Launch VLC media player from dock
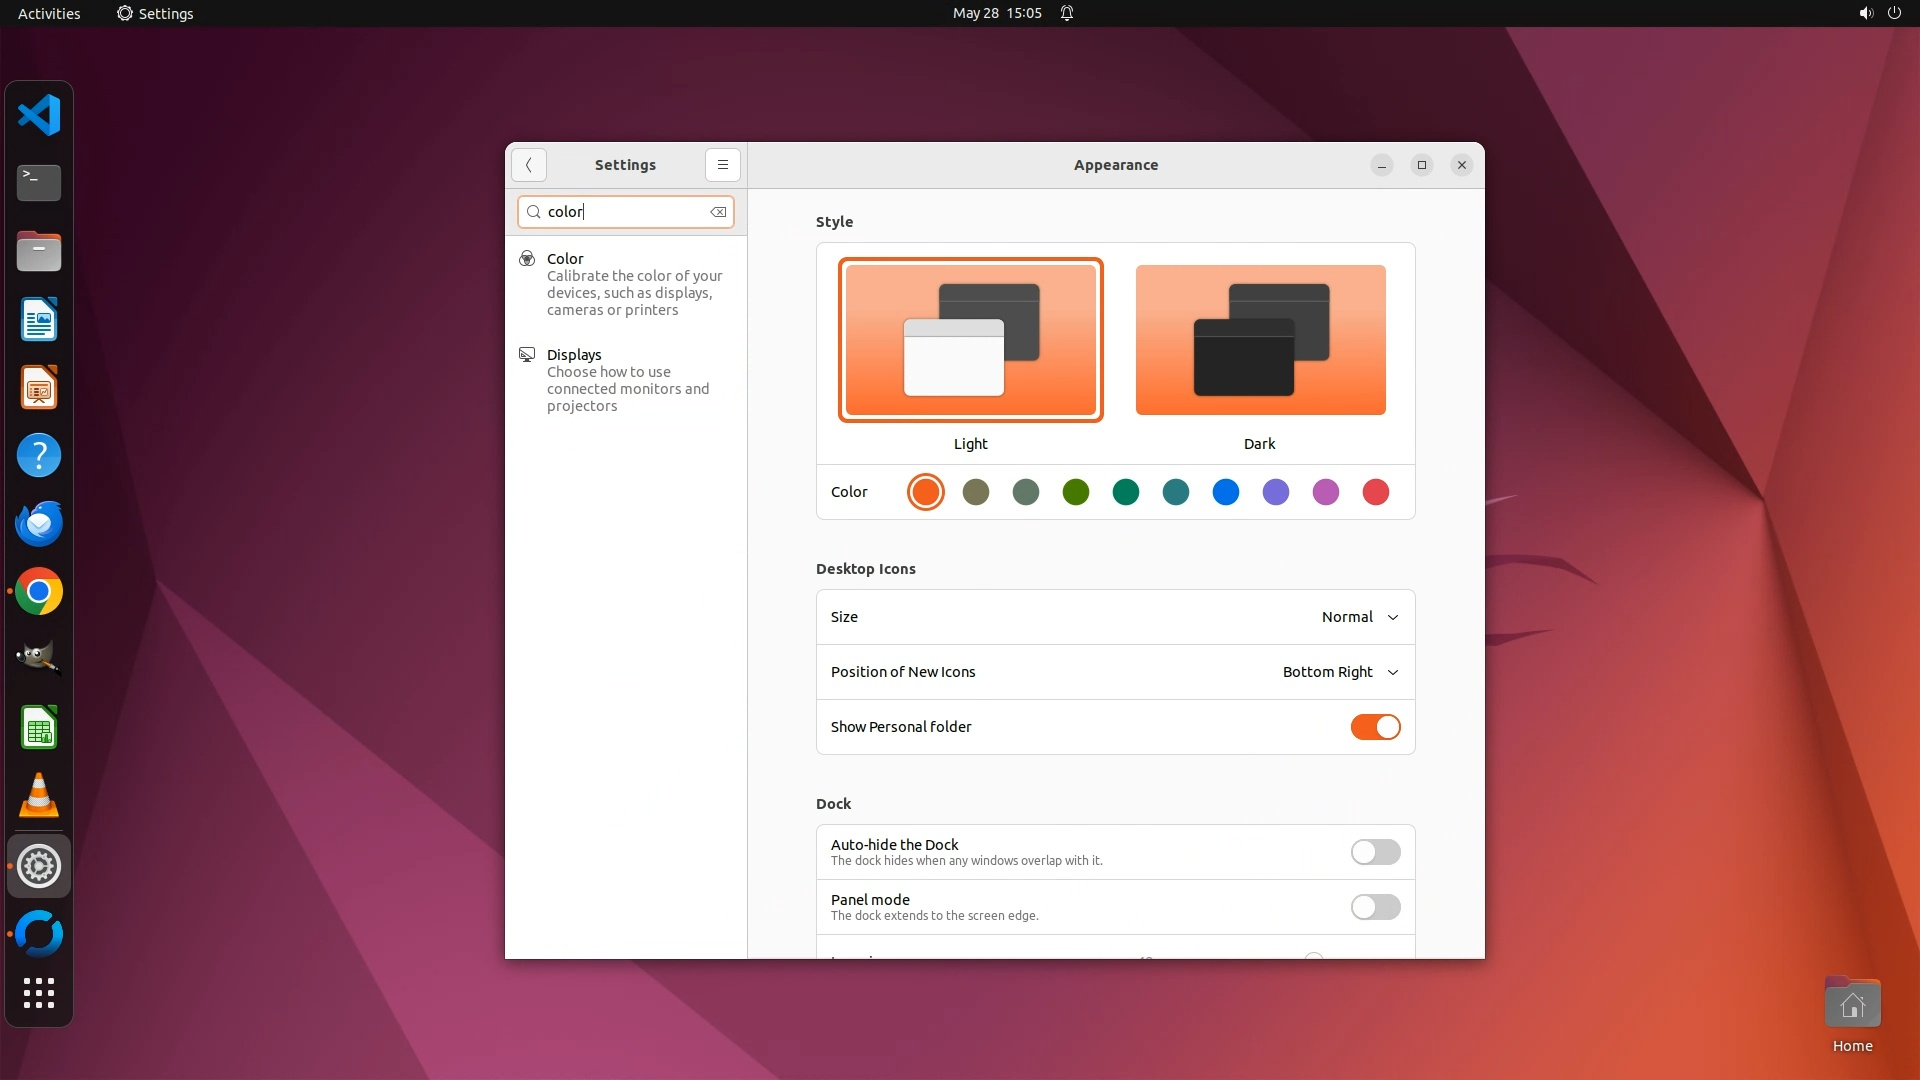Screen dimensions: 1920x1080 [x=39, y=797]
